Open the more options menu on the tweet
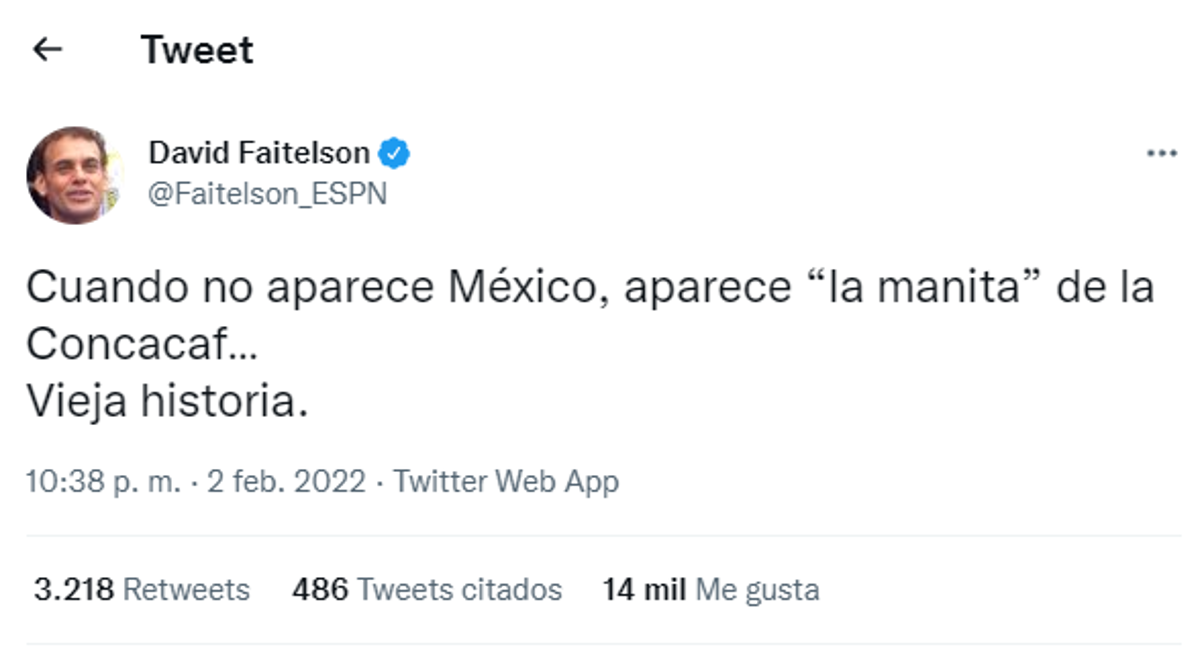 coord(1160,152)
